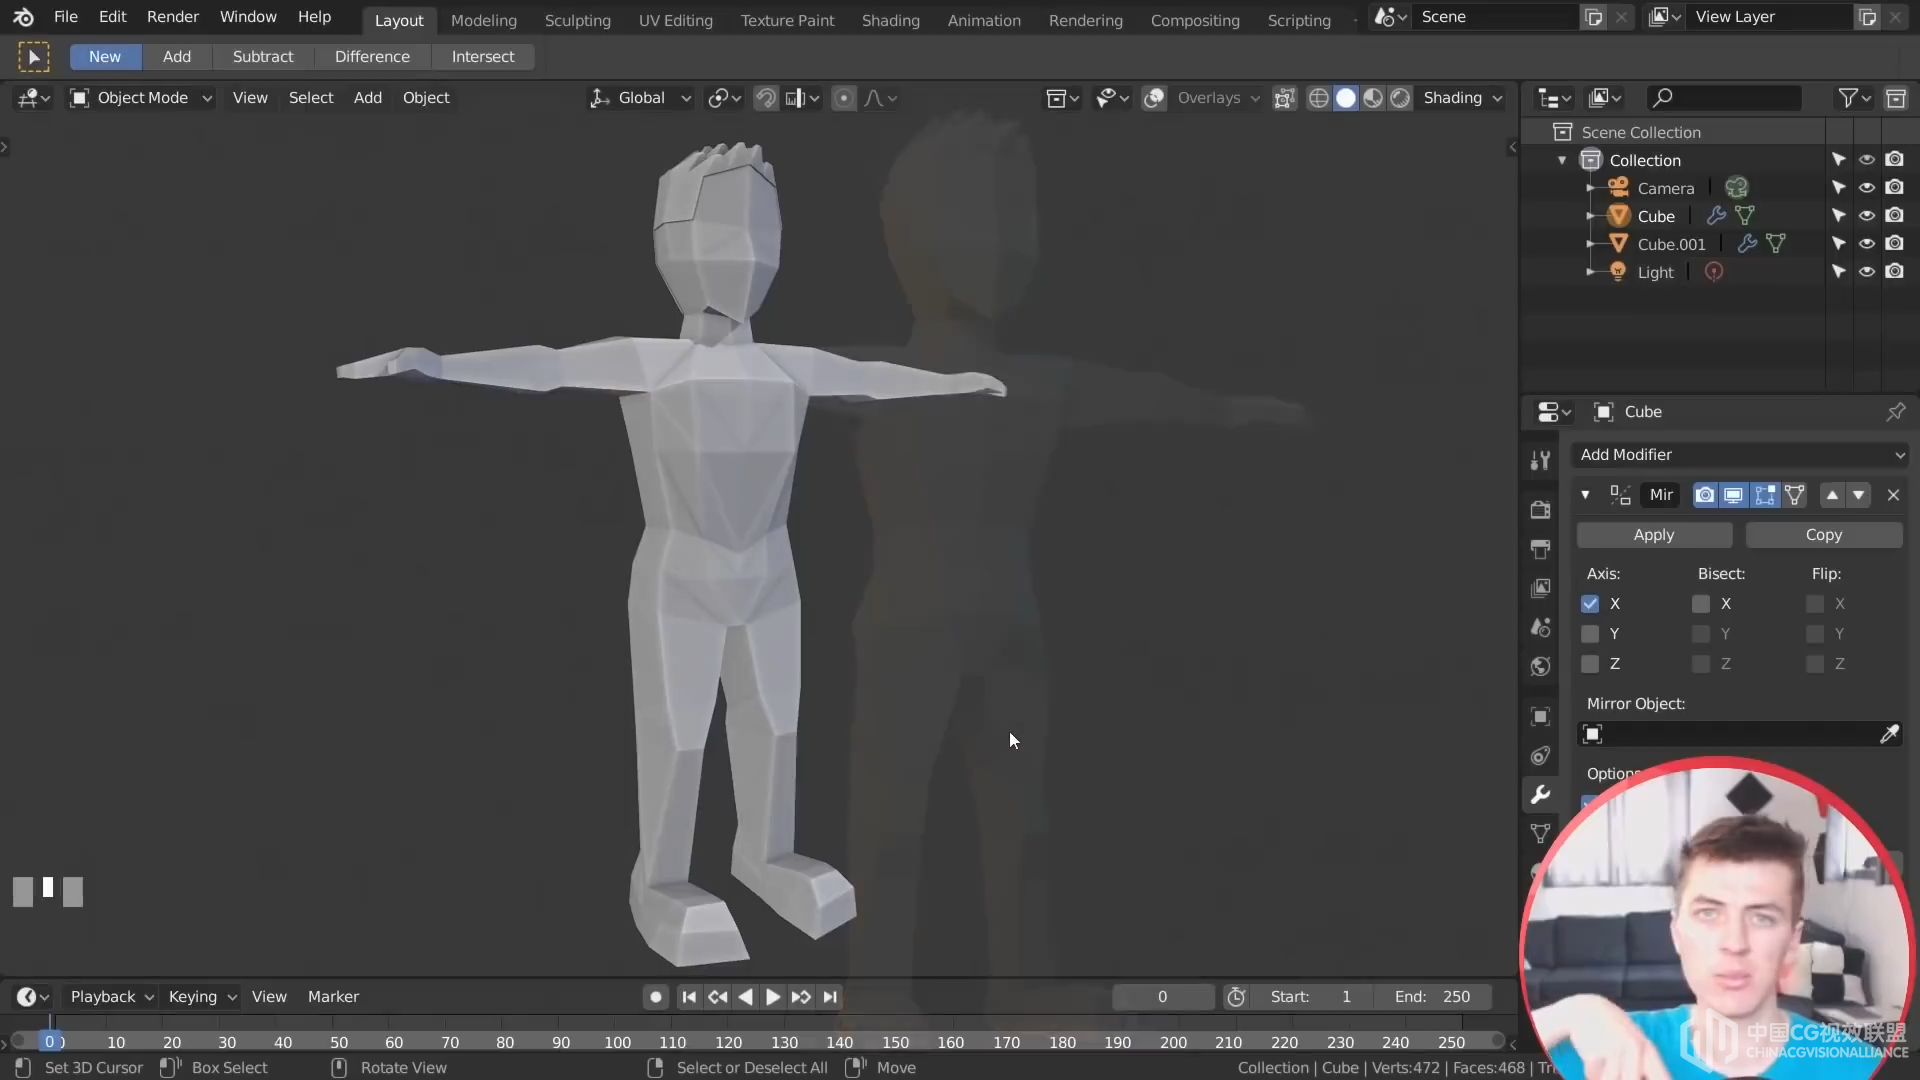Switch to Sculpting workspace tab
1920x1080 pixels.
578,20
